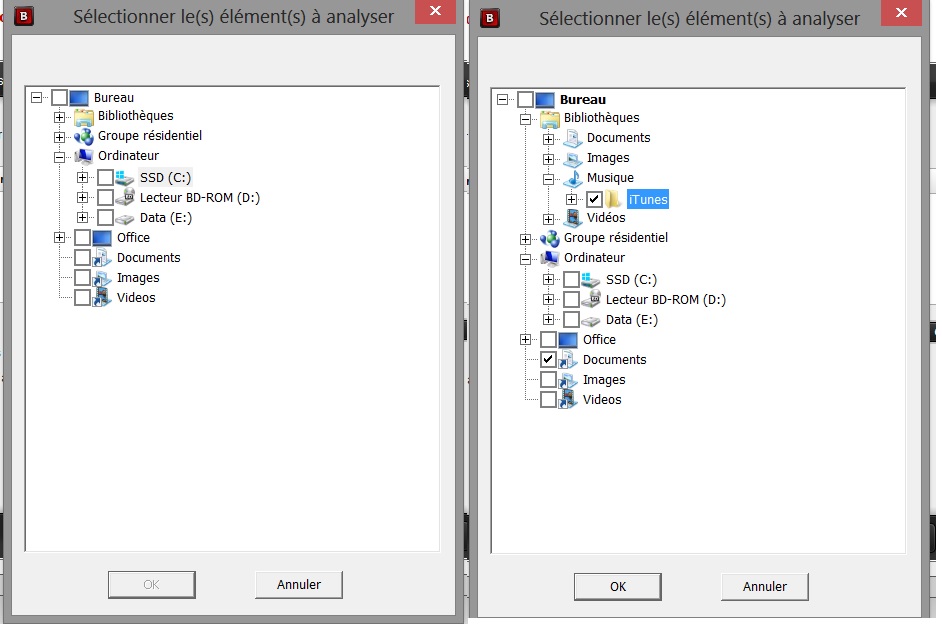Check SSD (C:) checkbox in left window
The width and height of the screenshot is (942, 624).
tap(106, 177)
